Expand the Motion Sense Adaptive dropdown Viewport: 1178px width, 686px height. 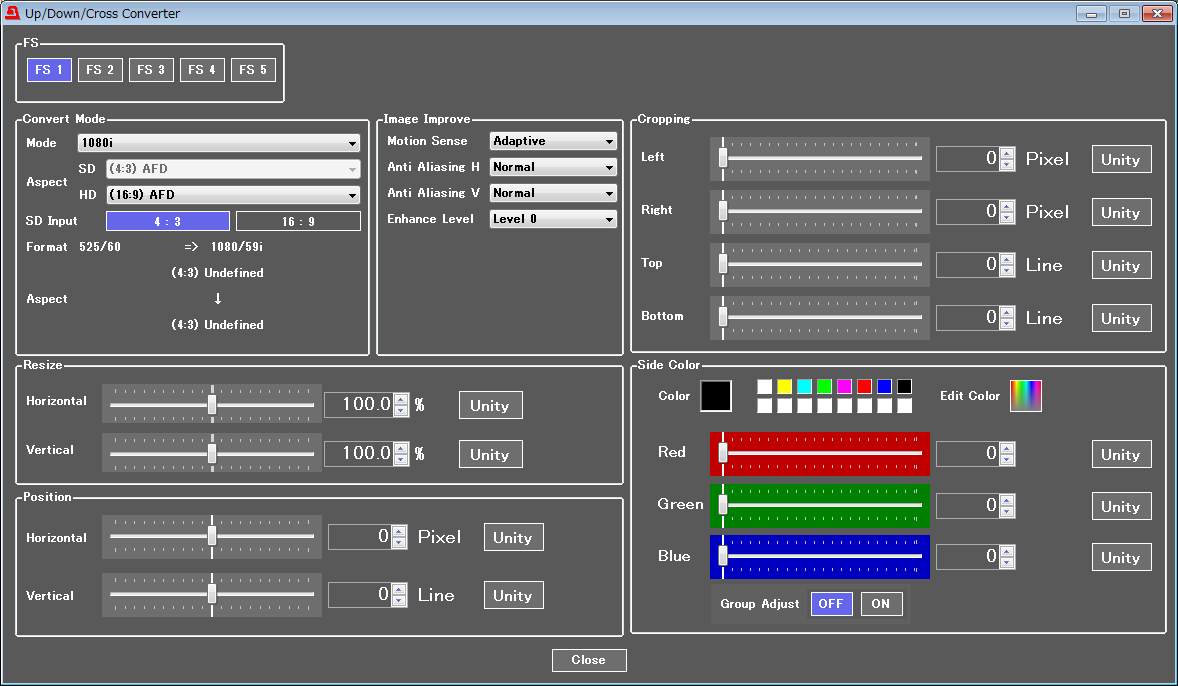pyautogui.click(x=553, y=142)
